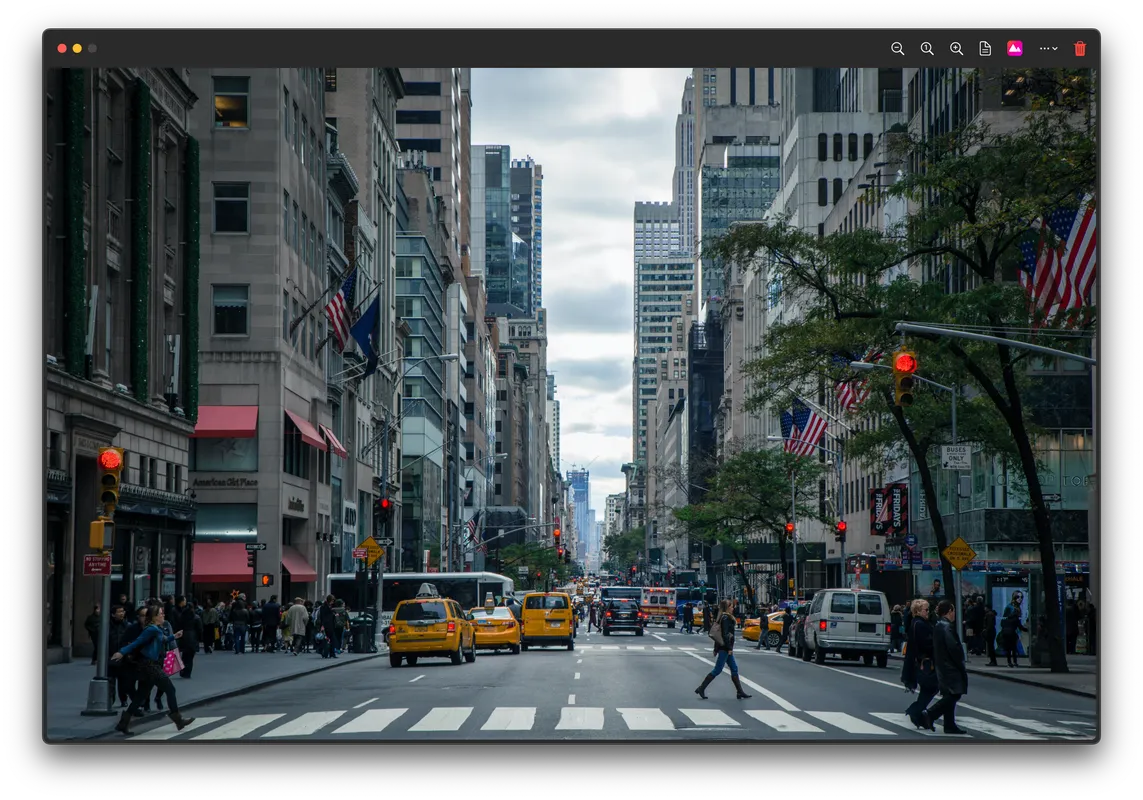This screenshot has height=800, width=1143.
Task: Show file details with the page icon
Action: 984,47
